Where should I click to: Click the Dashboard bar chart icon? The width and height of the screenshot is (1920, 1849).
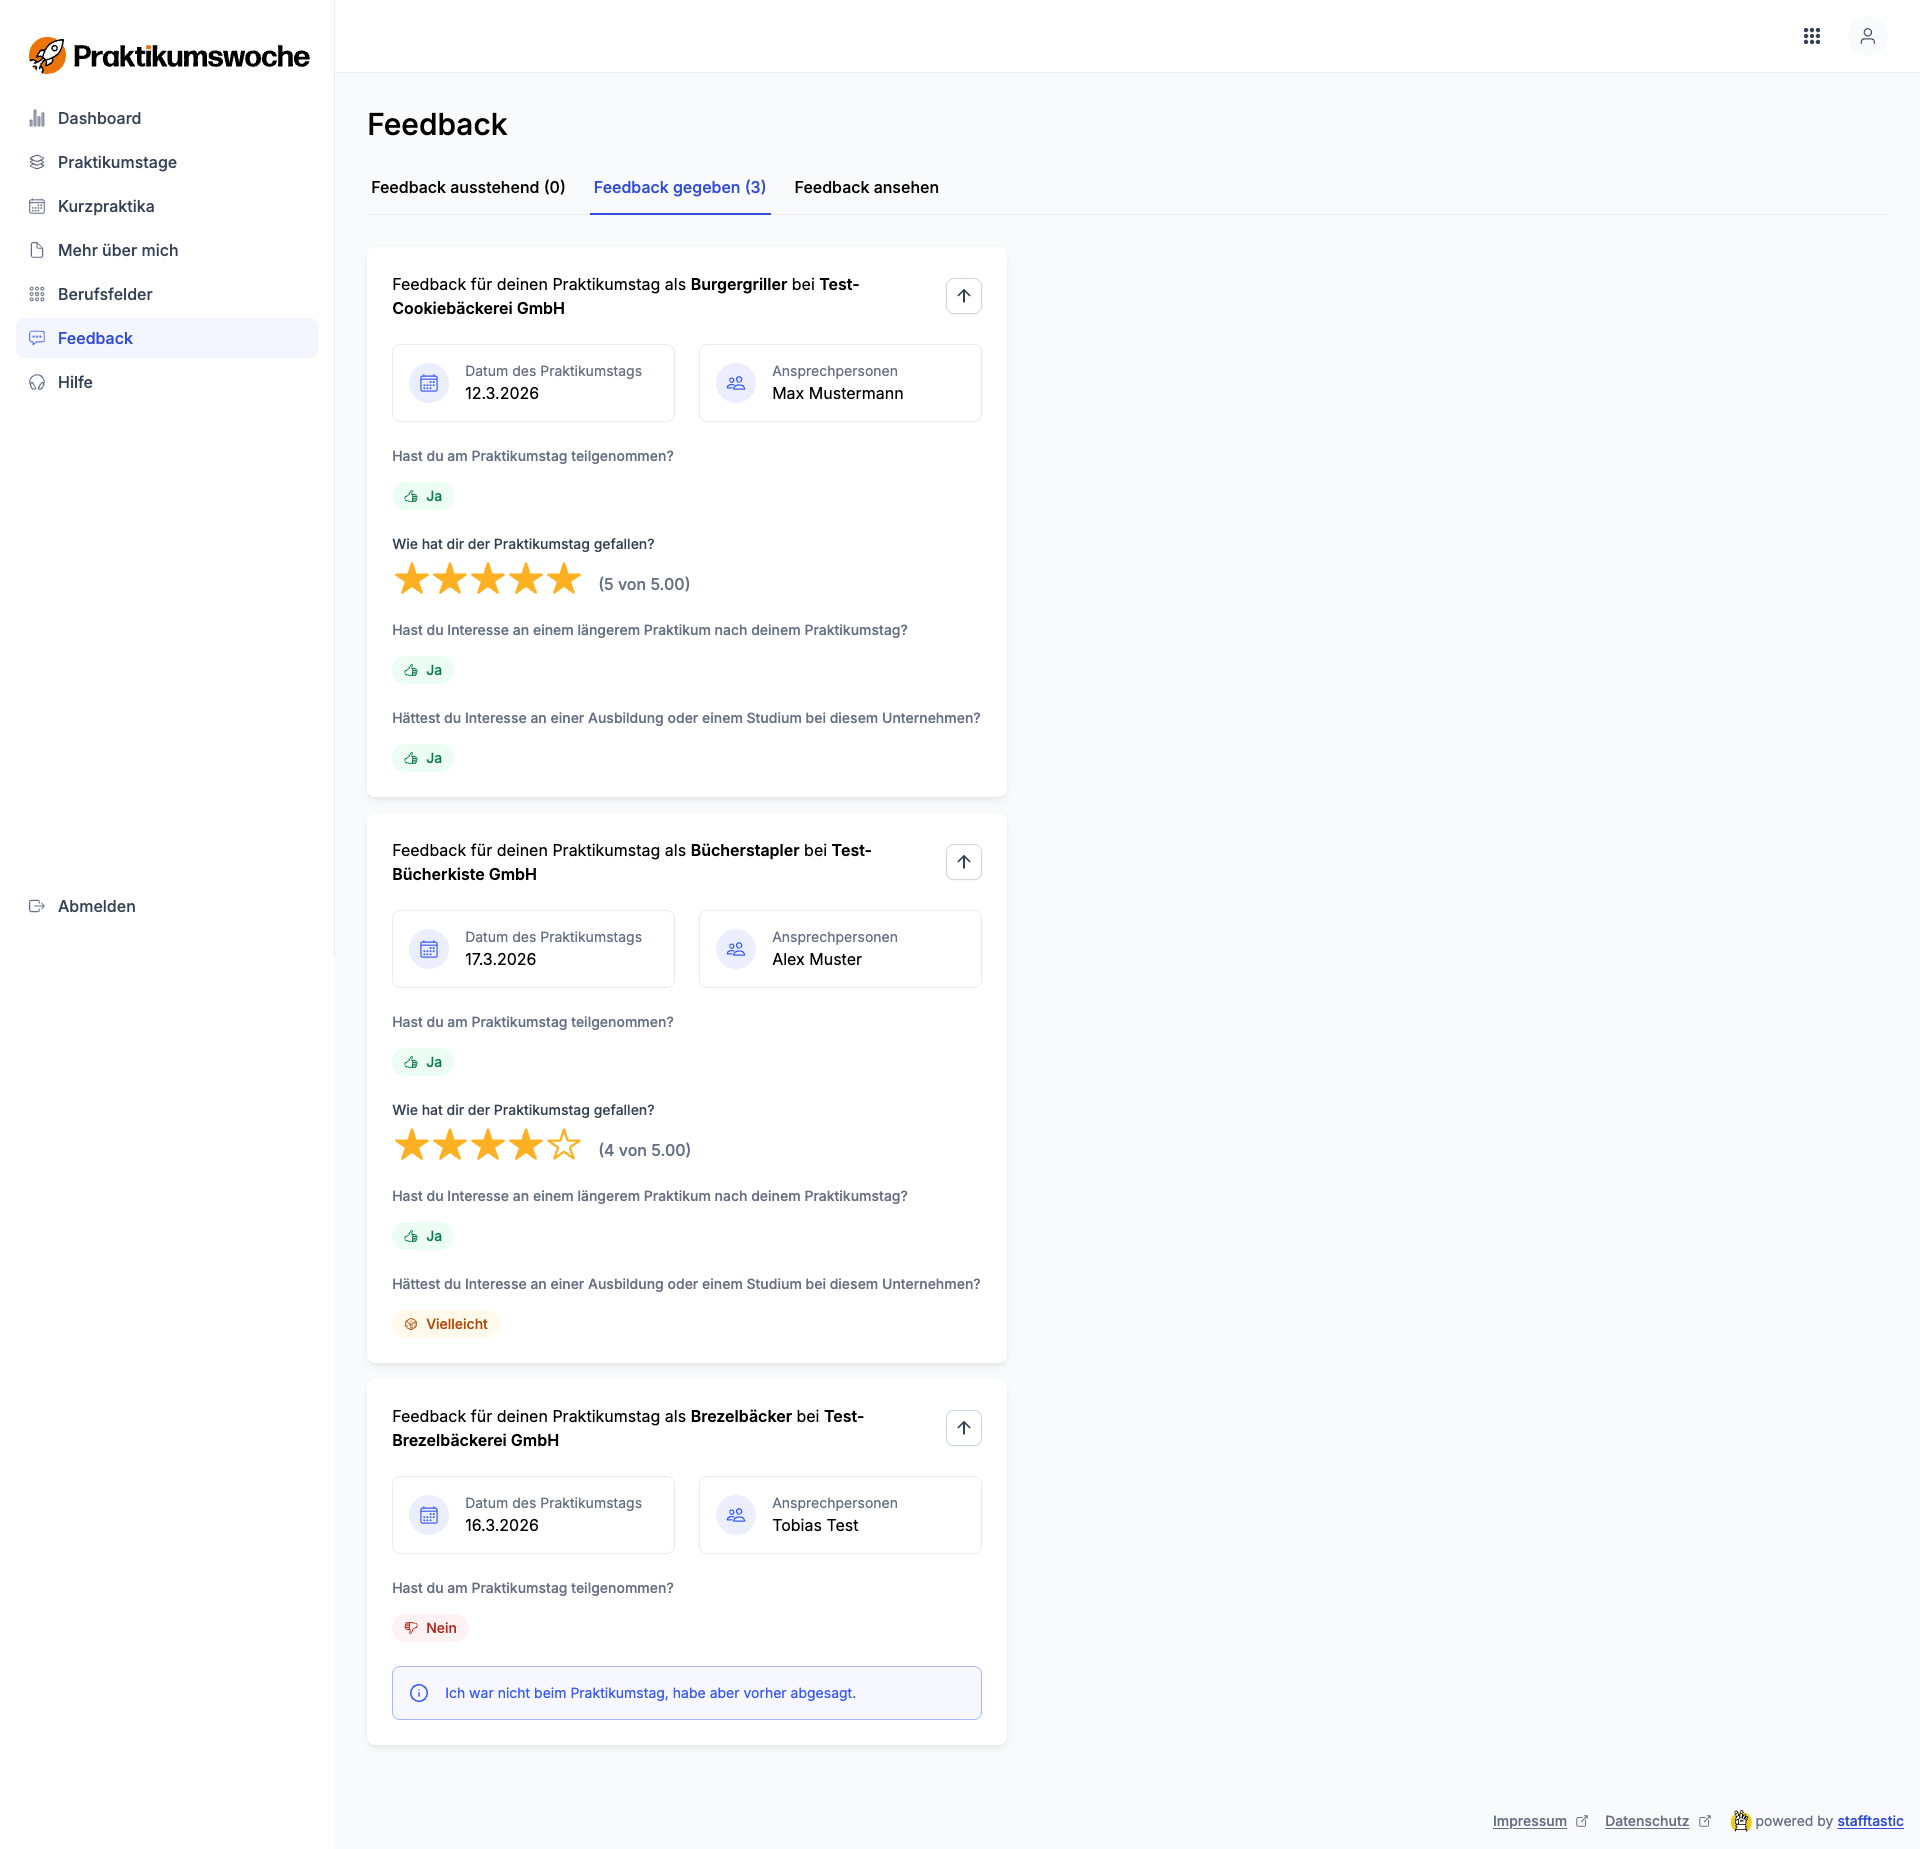click(37, 118)
